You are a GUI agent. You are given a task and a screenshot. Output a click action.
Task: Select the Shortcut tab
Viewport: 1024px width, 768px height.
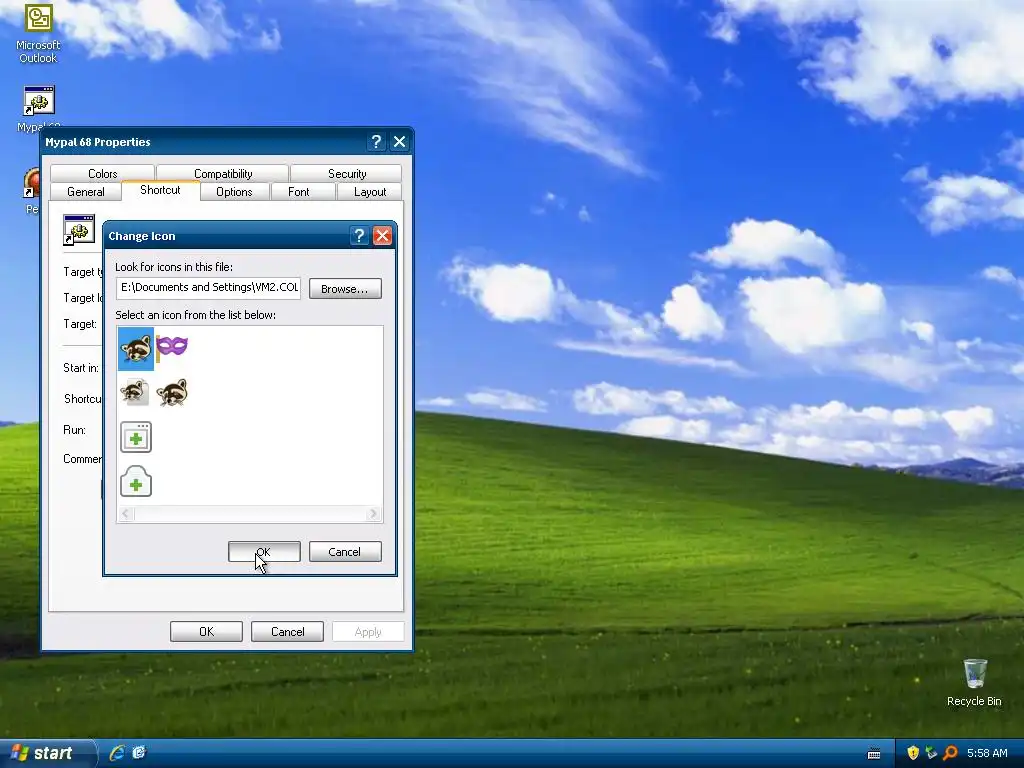coord(160,190)
